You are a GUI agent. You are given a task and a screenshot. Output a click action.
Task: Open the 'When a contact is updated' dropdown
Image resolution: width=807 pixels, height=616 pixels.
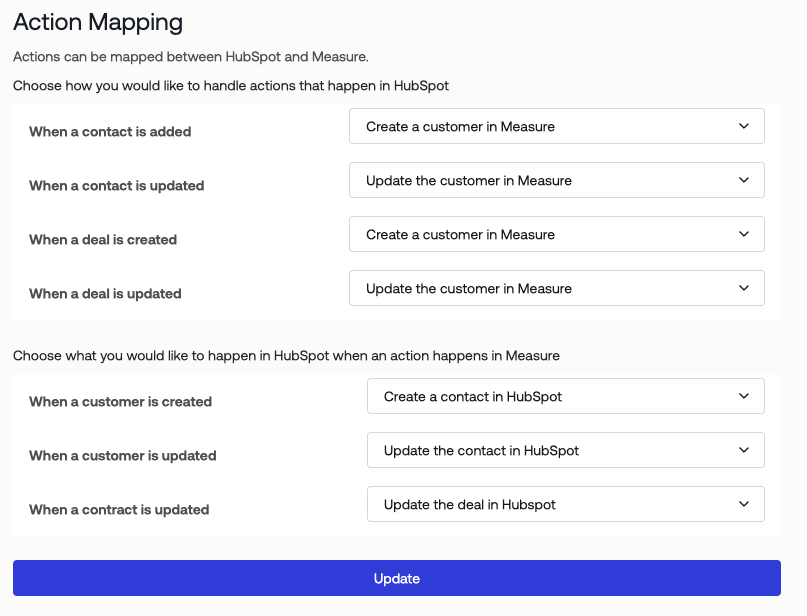click(x=556, y=180)
